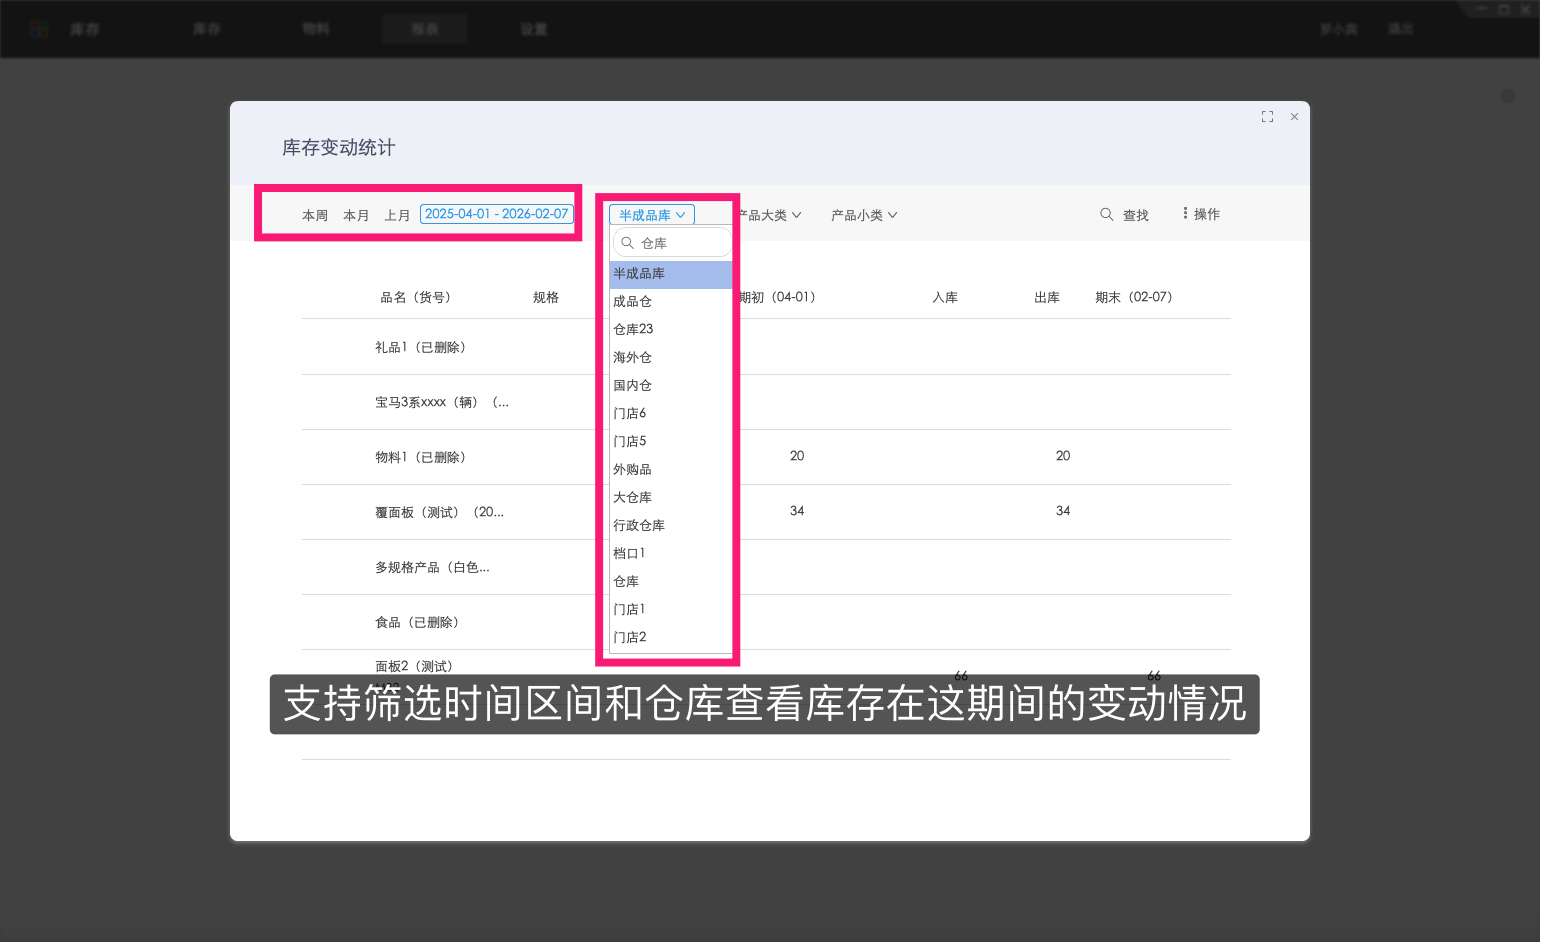
Task: Click the search icon in 仓库 filter box
Action: click(628, 243)
